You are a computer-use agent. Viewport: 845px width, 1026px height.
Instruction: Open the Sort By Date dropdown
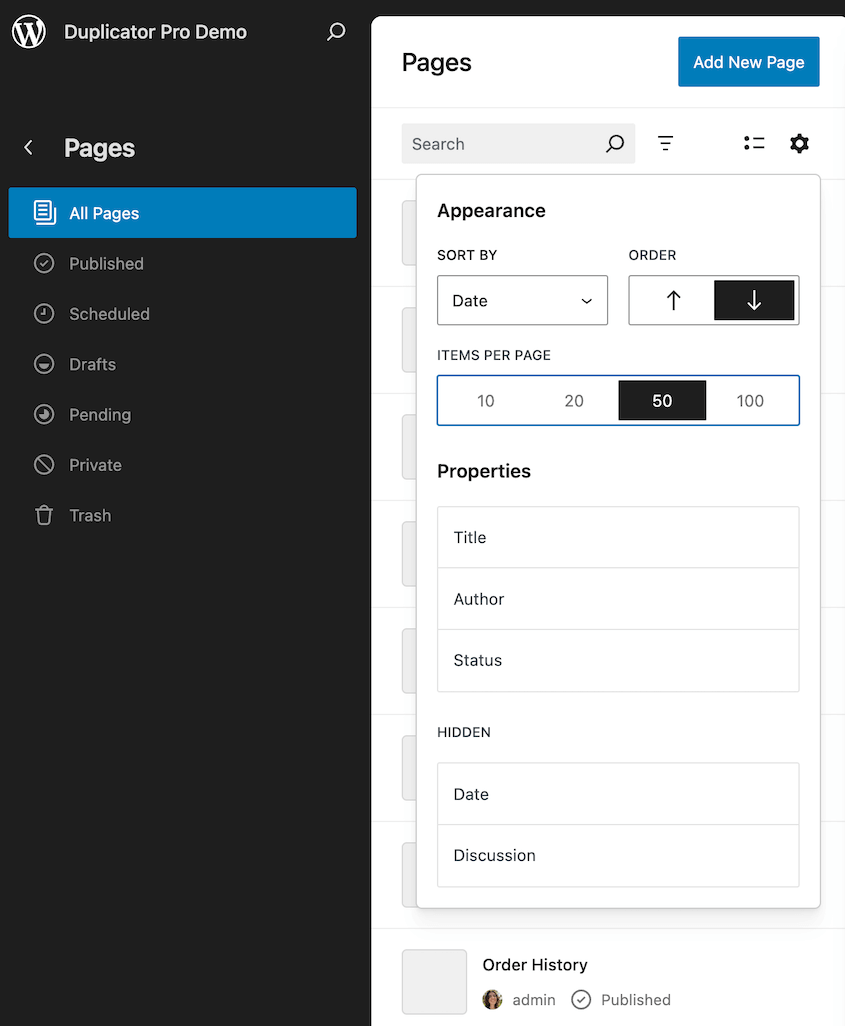click(522, 300)
